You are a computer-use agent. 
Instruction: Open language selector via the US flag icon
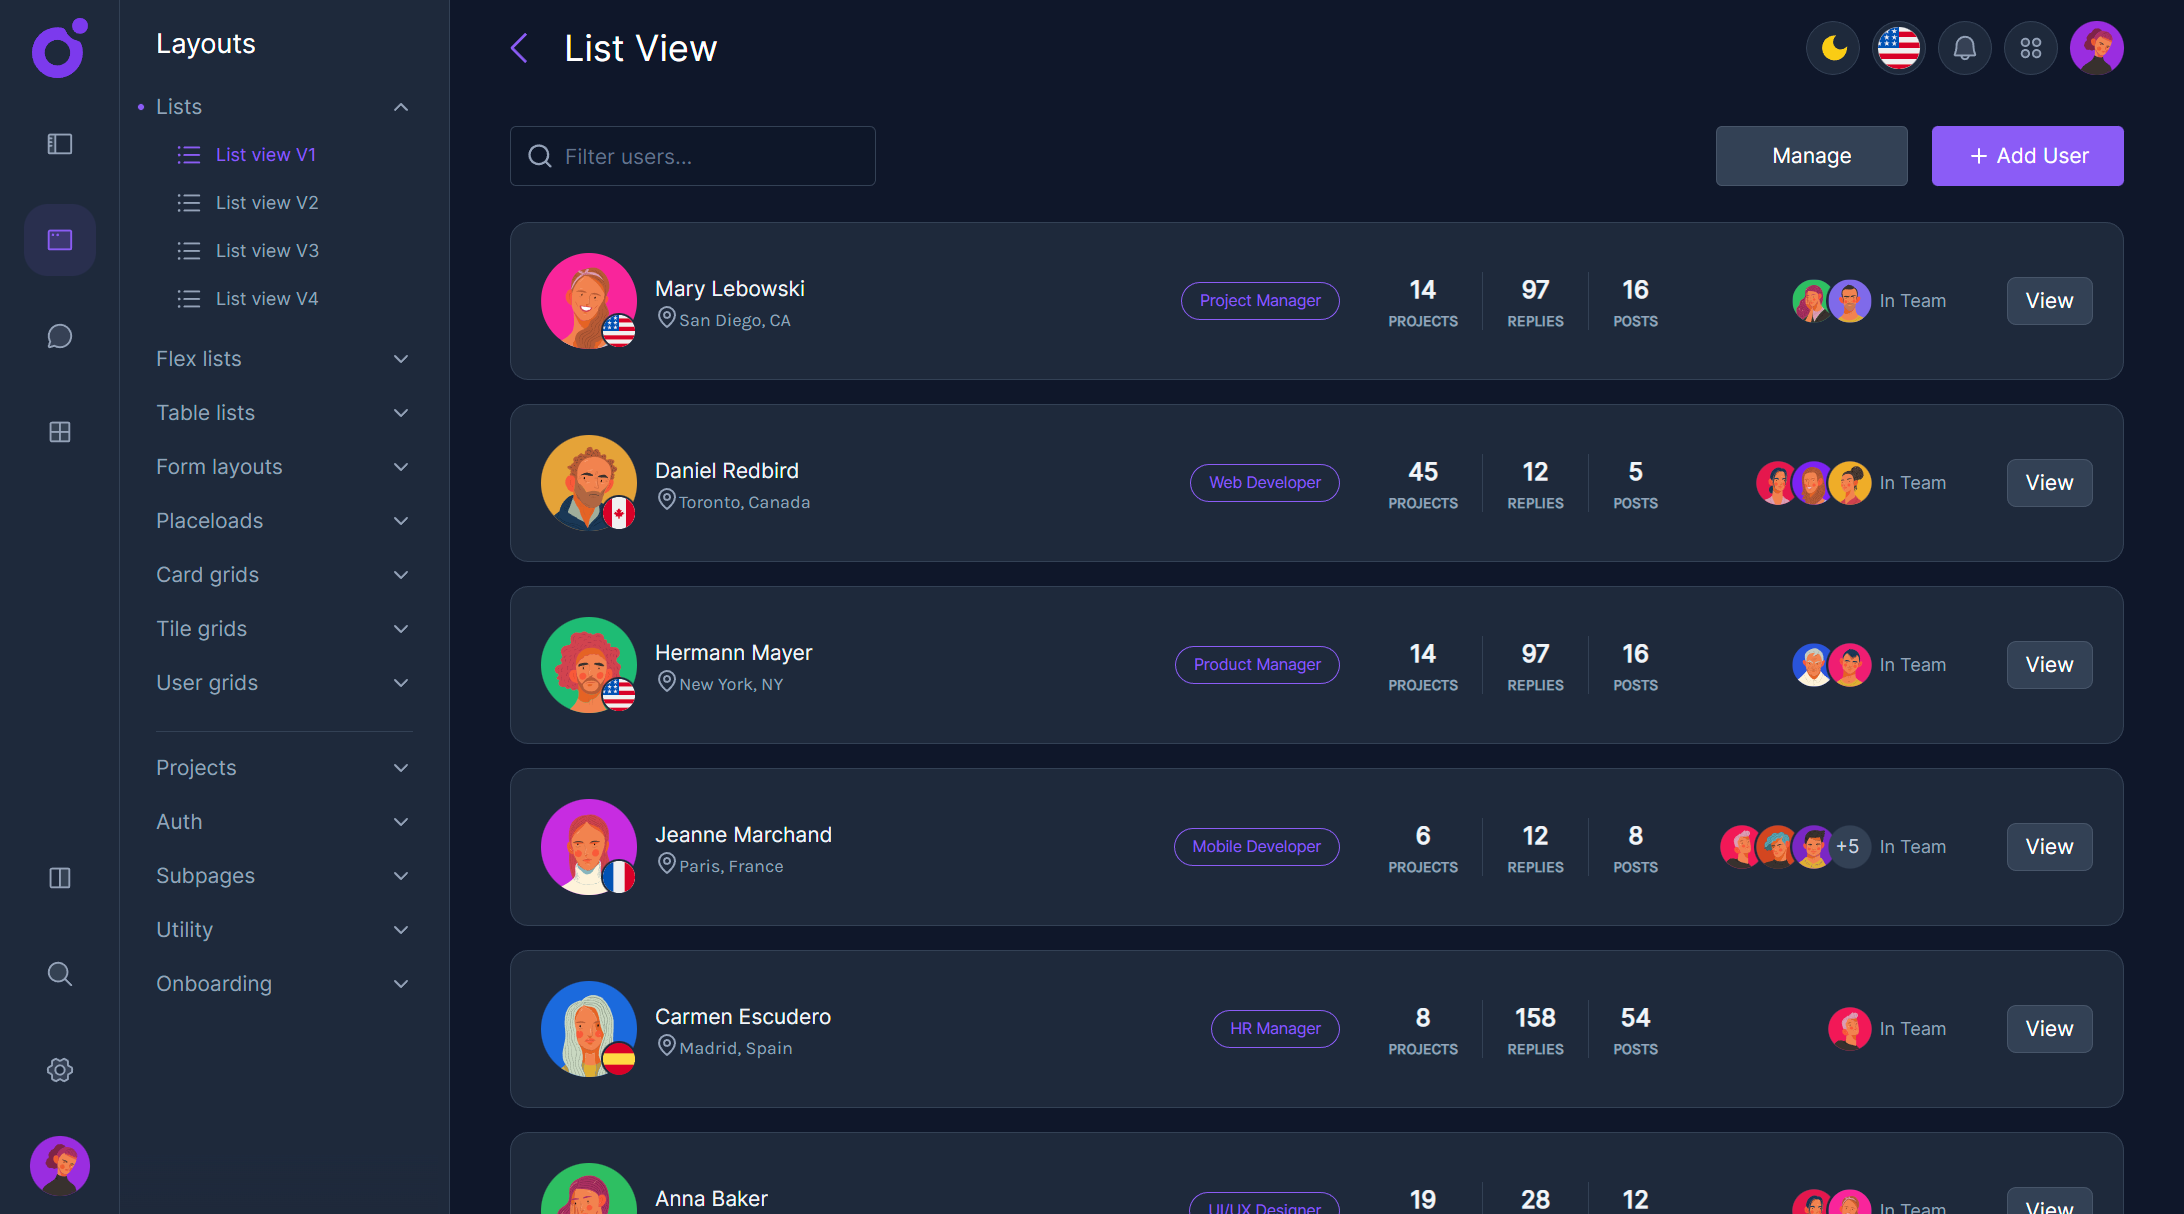point(1898,47)
